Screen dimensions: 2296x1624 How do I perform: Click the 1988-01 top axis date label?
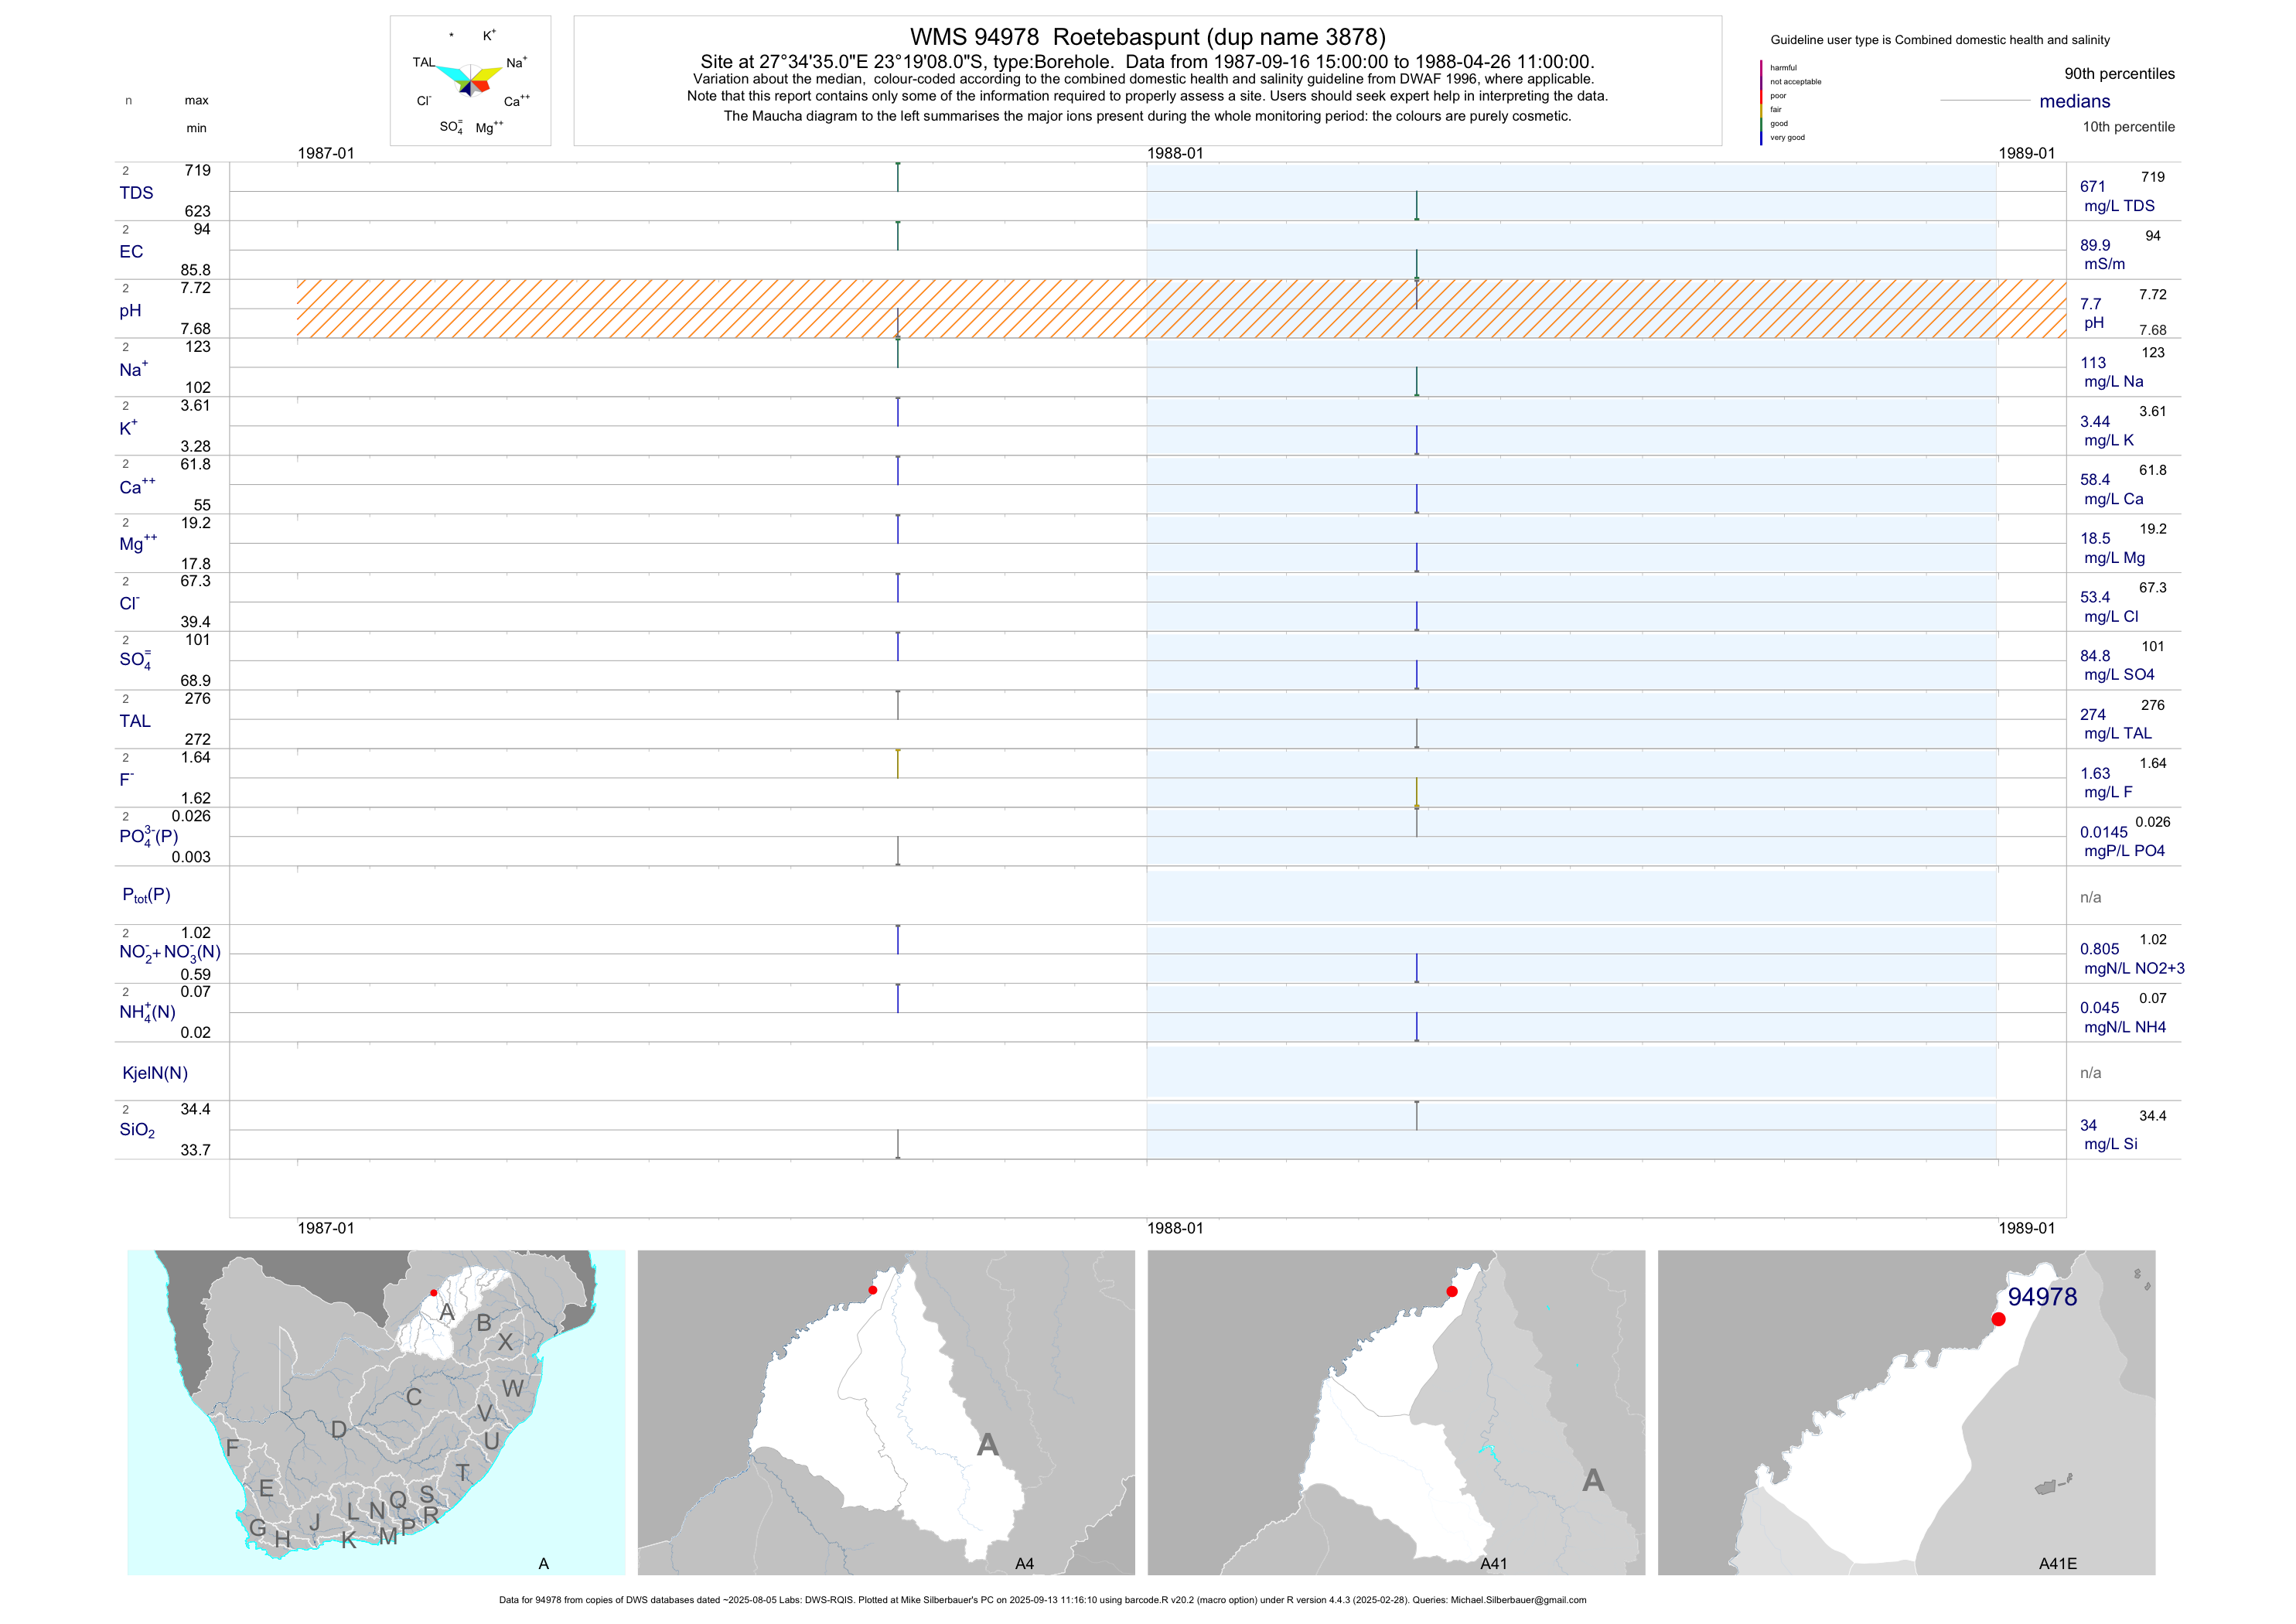tap(1175, 153)
